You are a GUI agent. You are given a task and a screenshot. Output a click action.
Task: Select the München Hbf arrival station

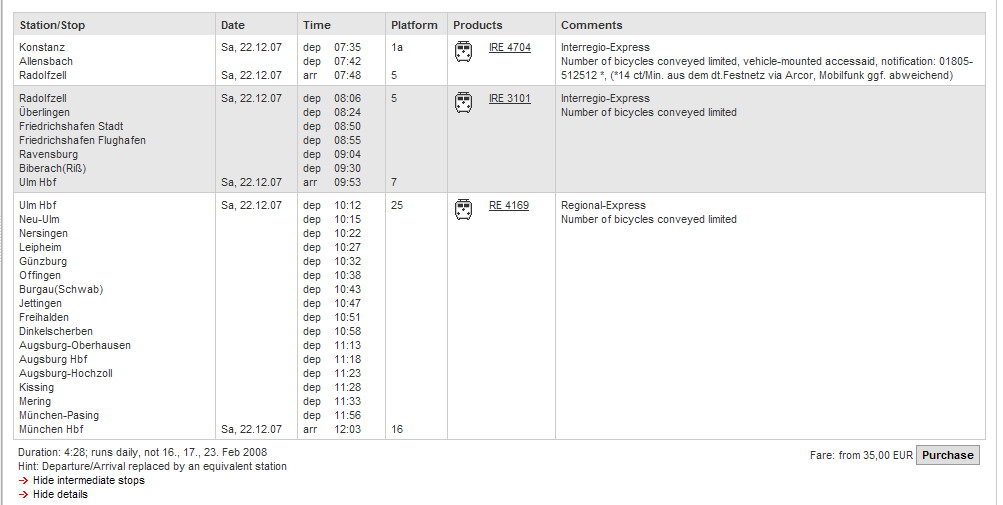point(51,429)
